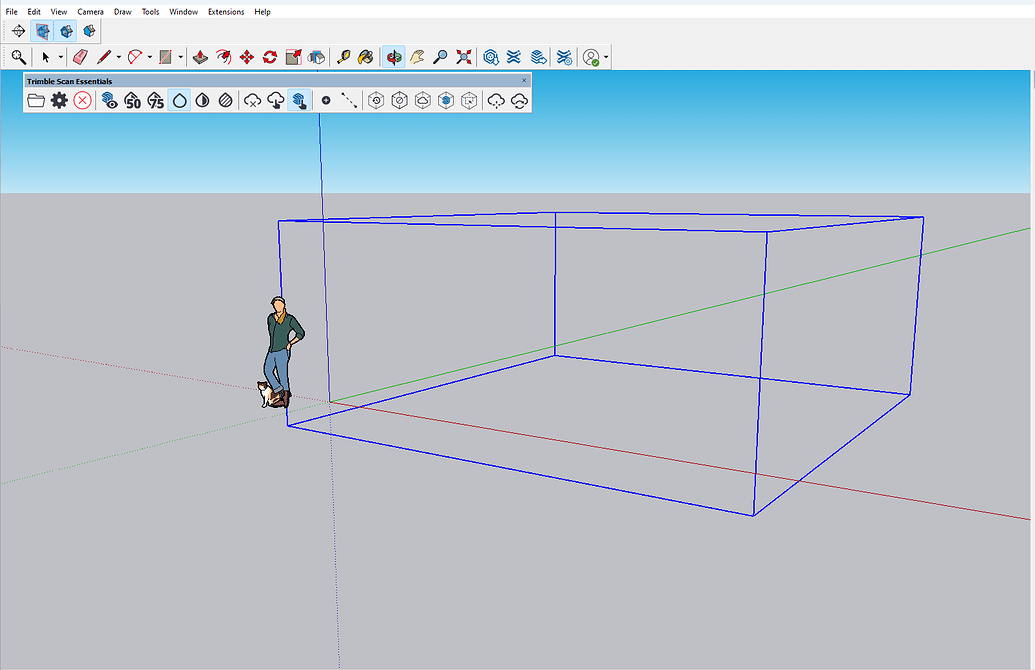Viewport: 1035px width, 670px height.
Task: Select the Move tool
Action: [x=247, y=57]
